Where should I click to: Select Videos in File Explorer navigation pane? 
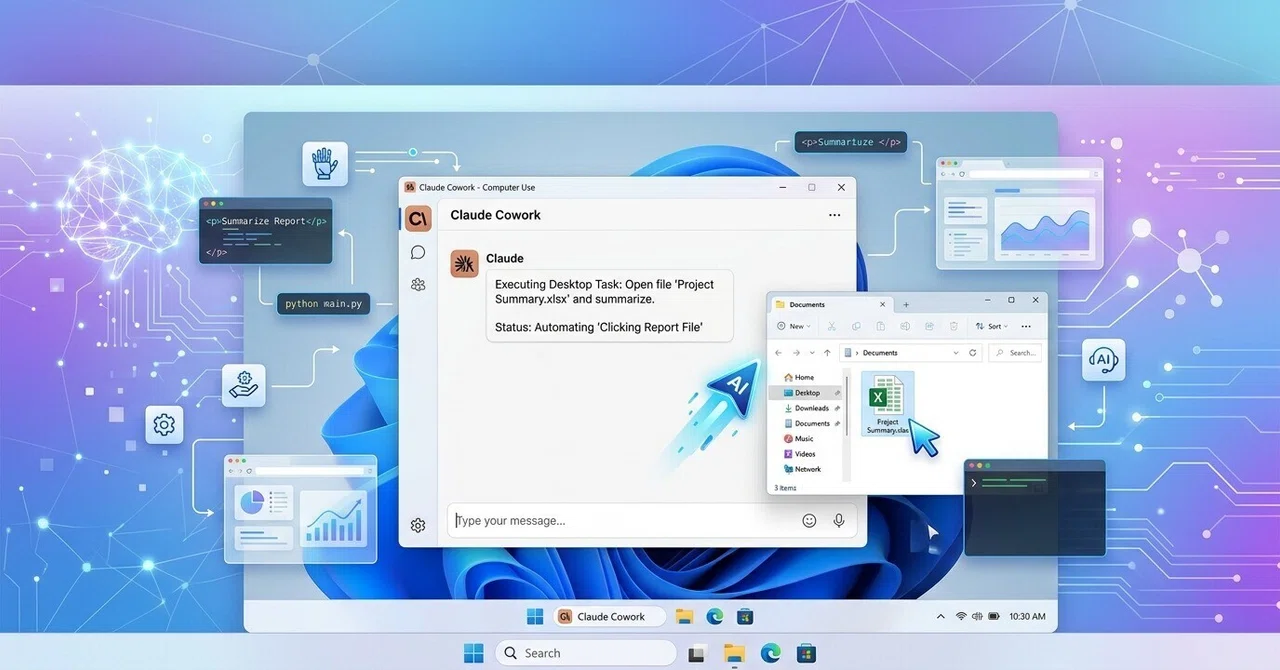(799, 454)
